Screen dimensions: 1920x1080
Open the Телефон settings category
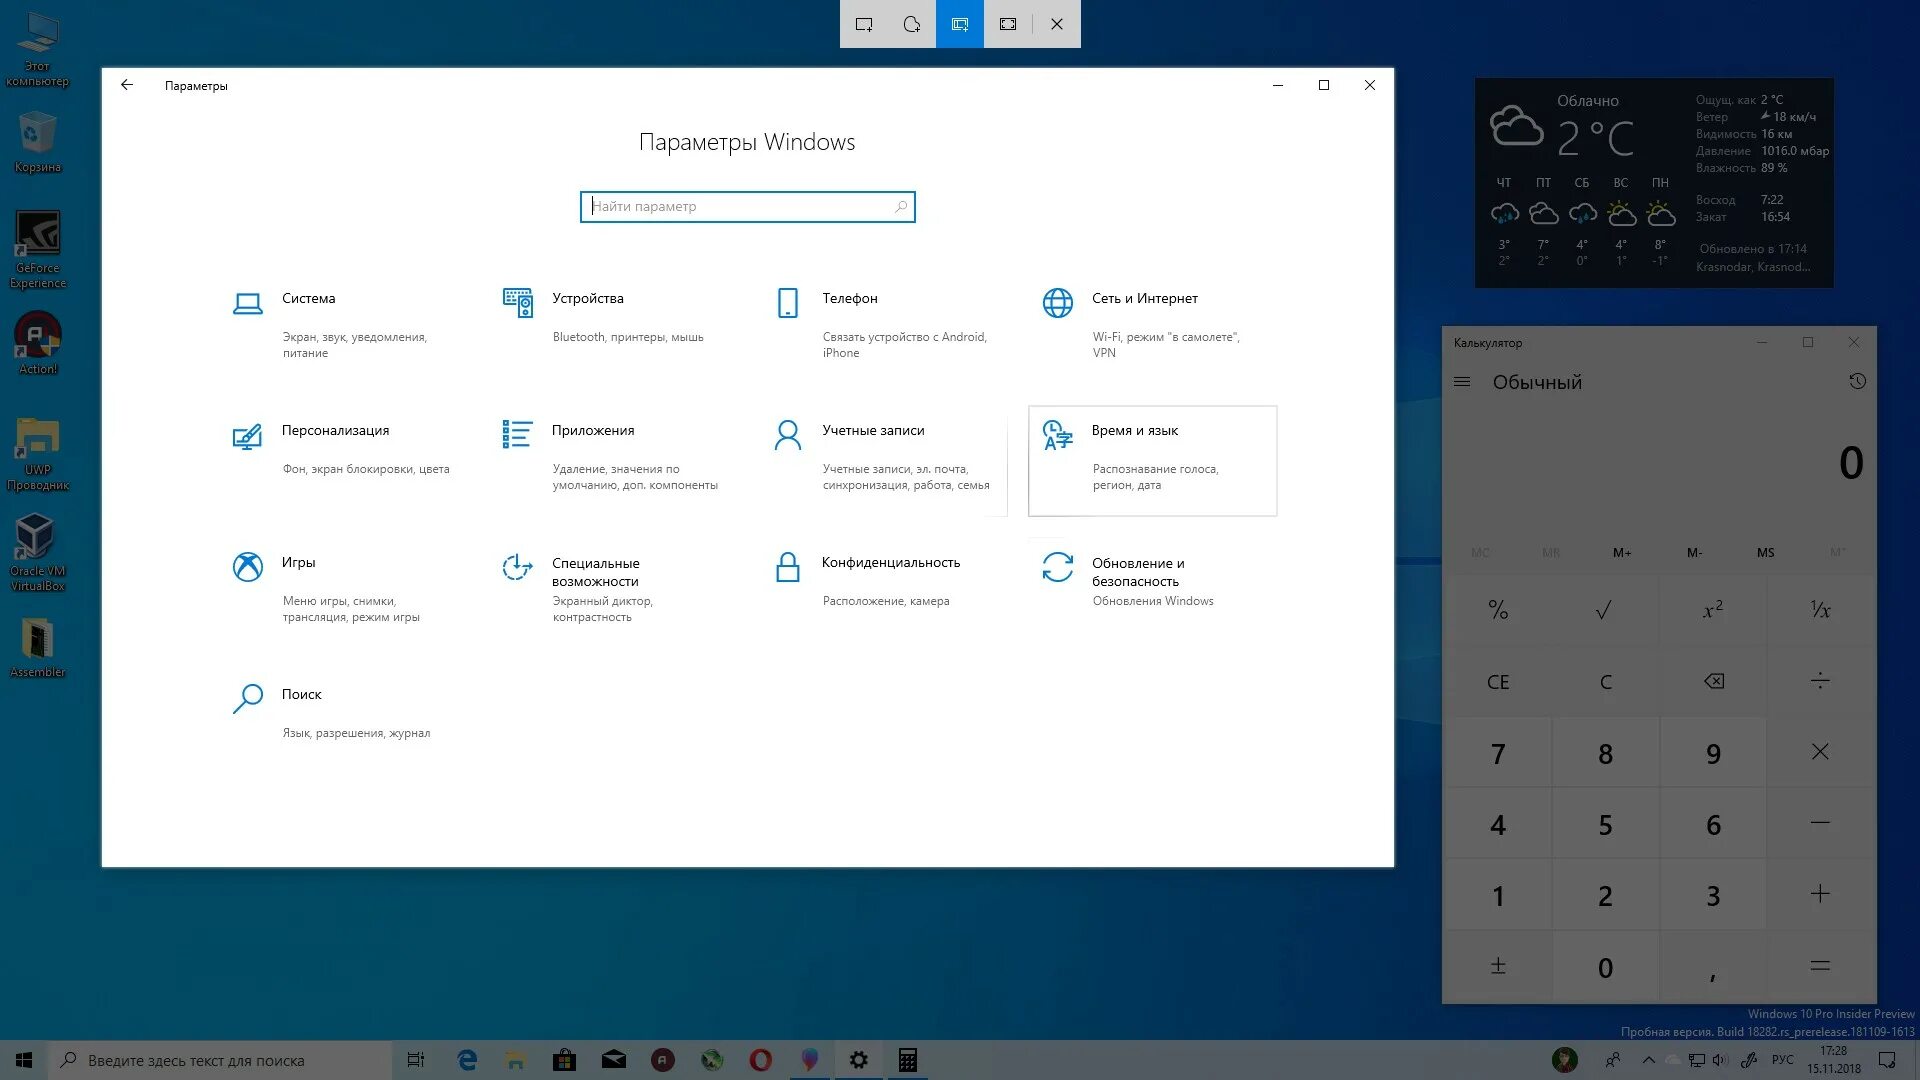point(849,299)
